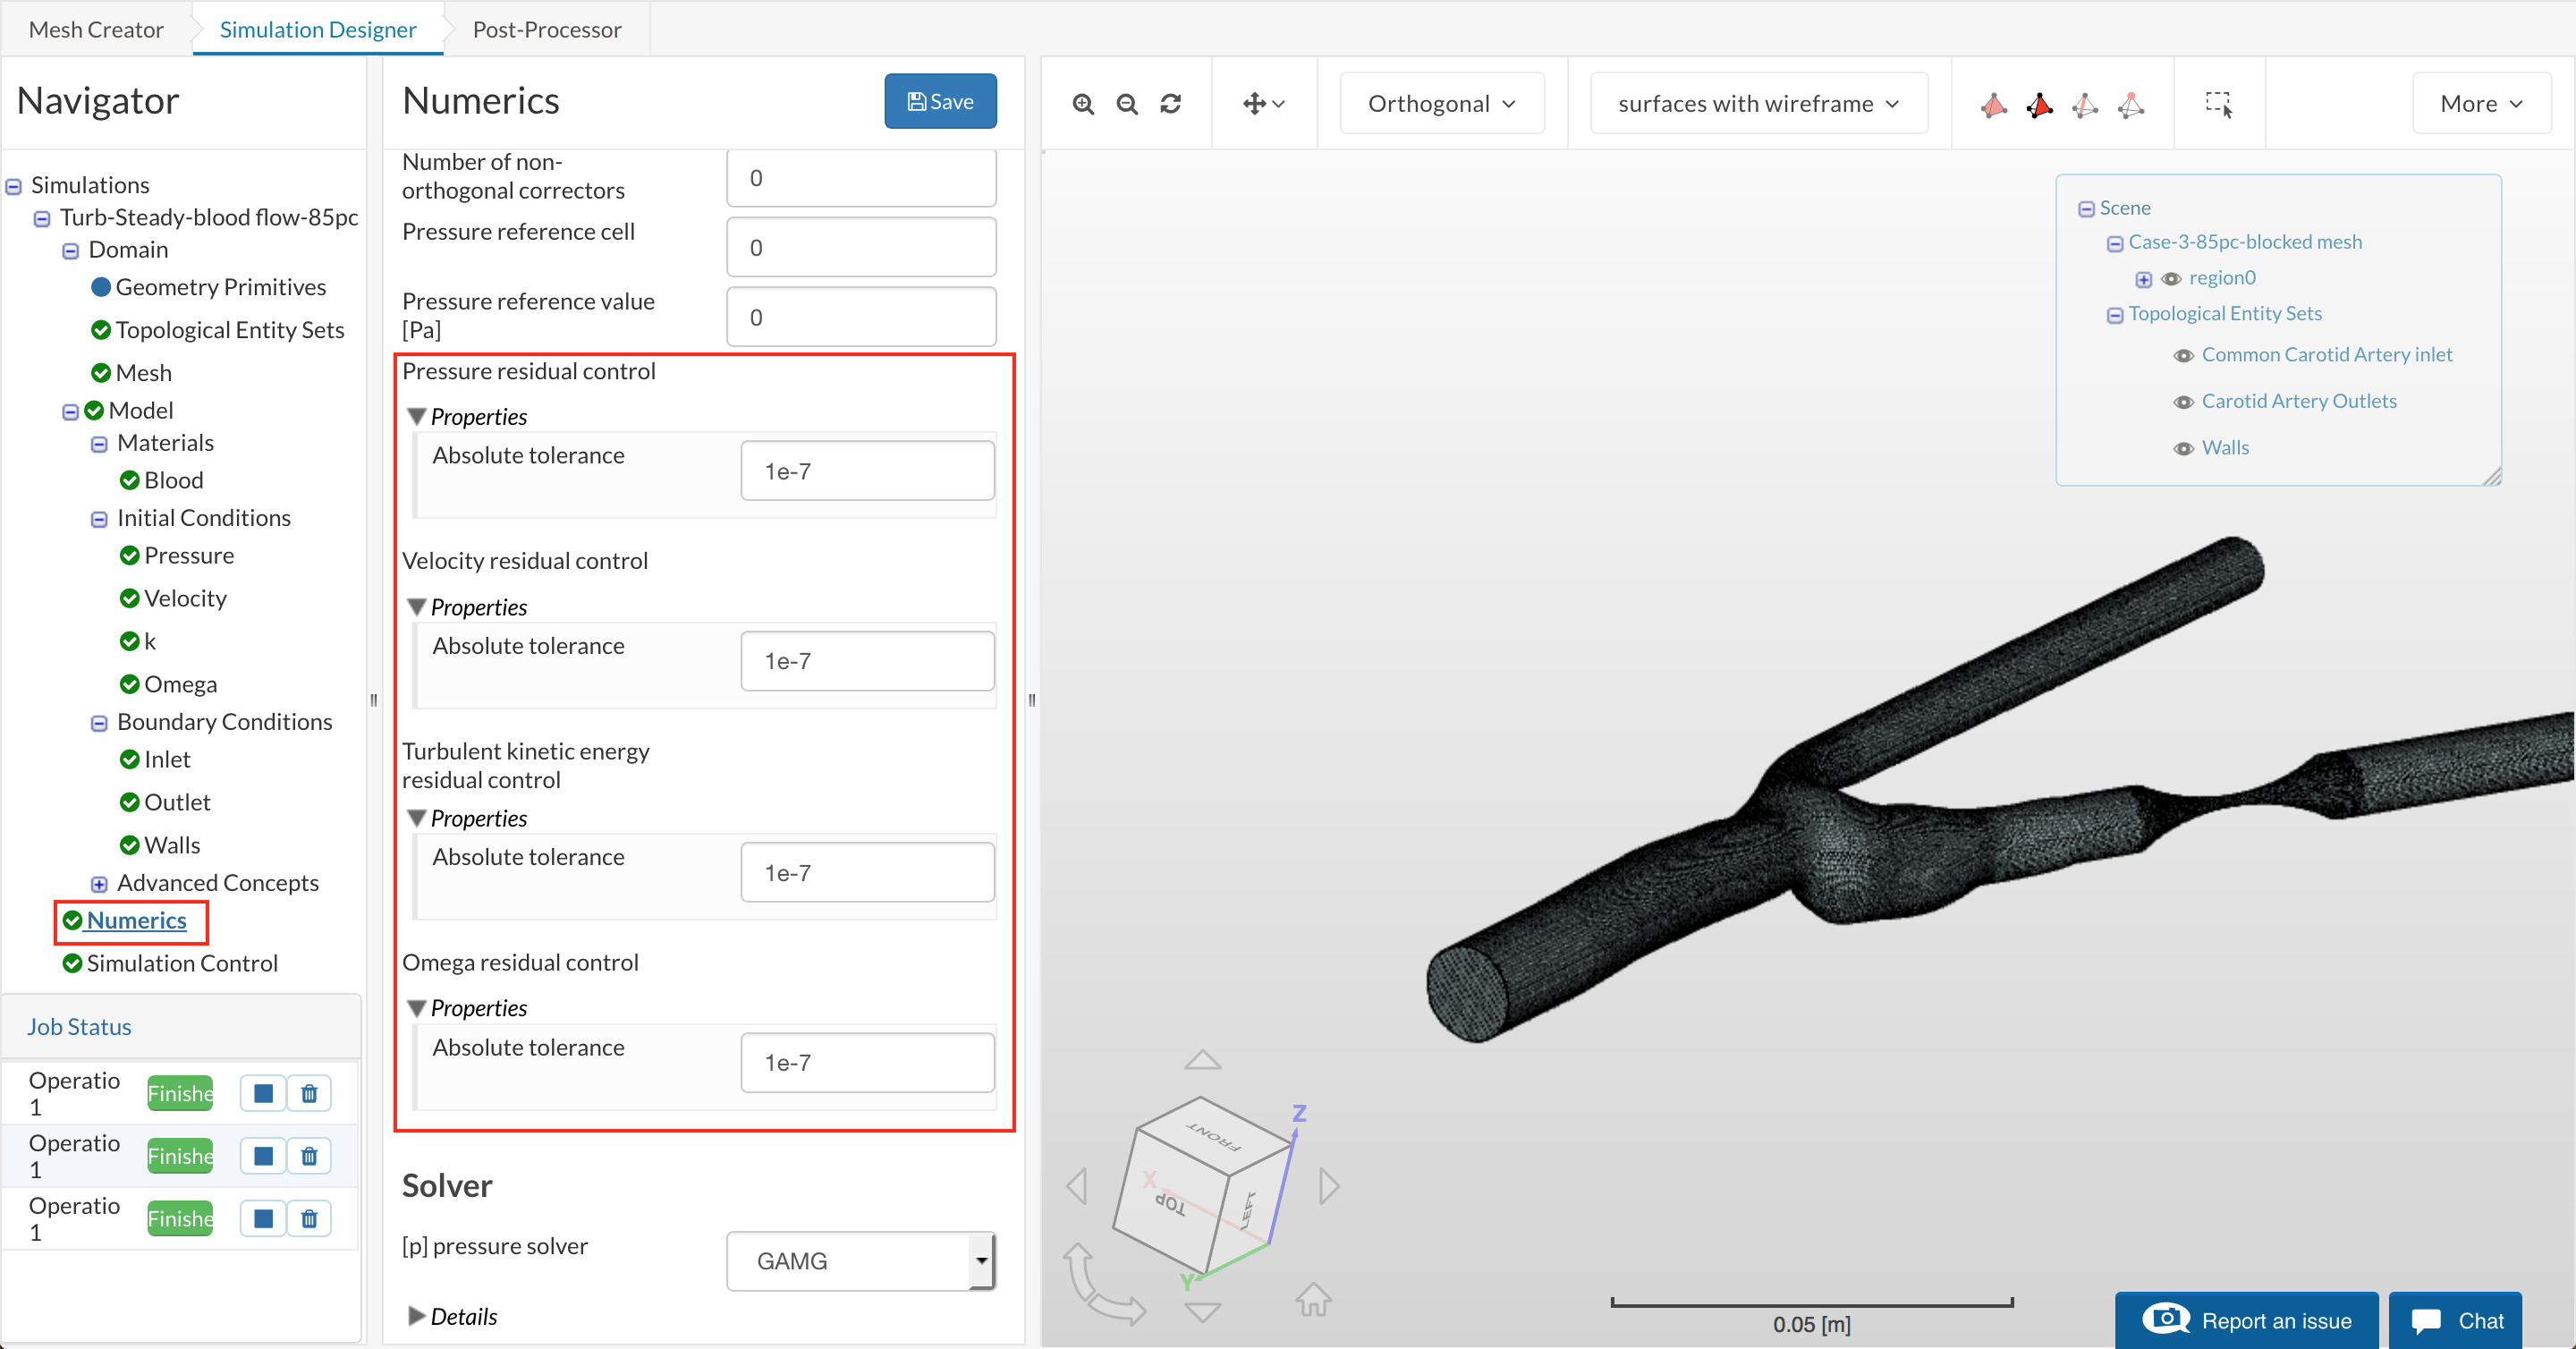Toggle visibility eye for Walls entity set
The image size is (2576, 1349).
click(x=2183, y=449)
